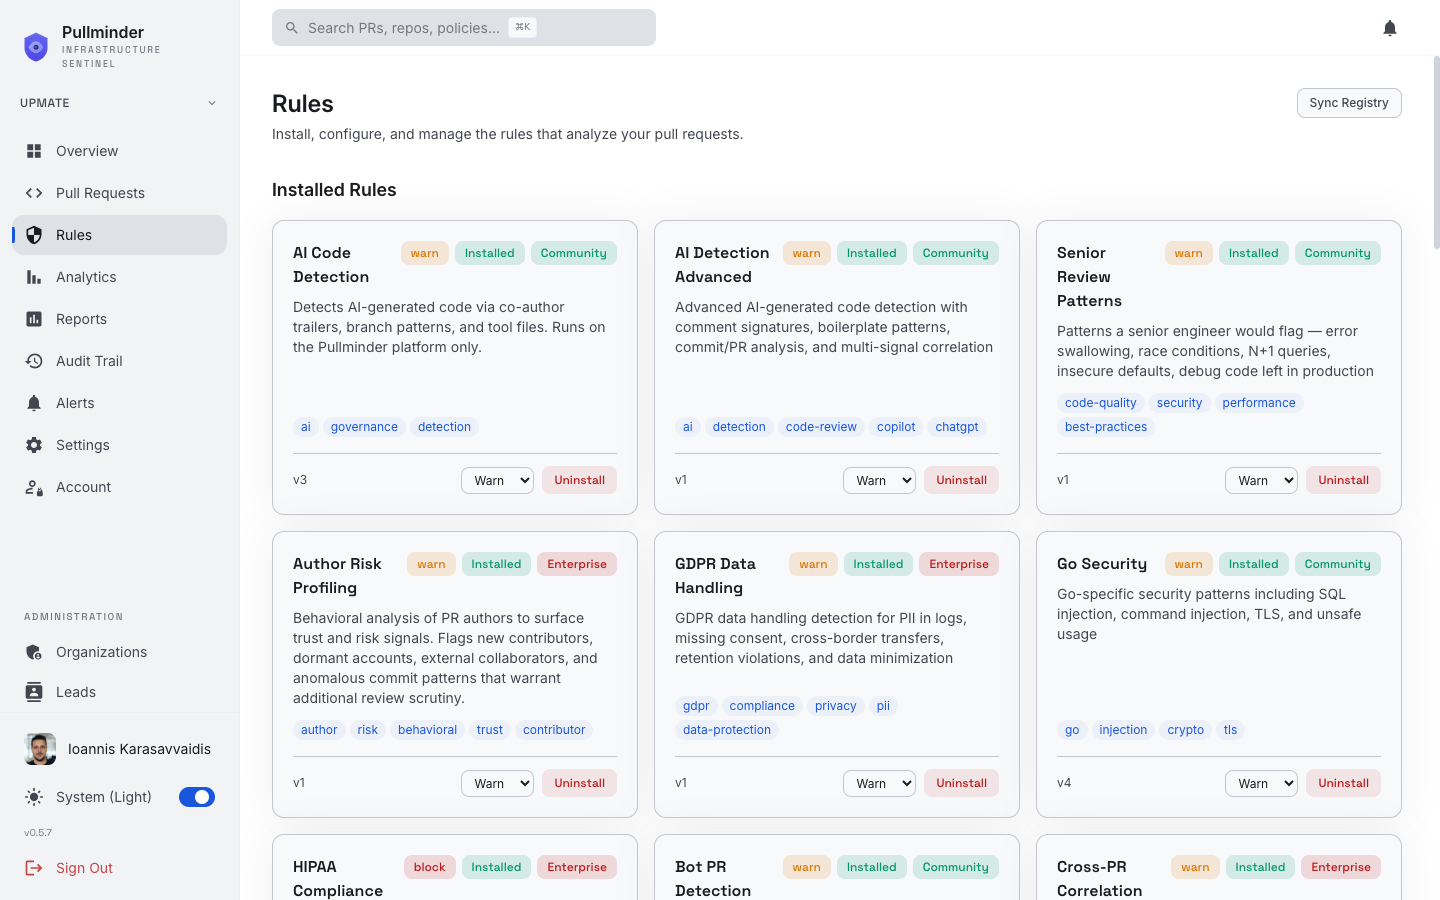Uninstall the Go Security rule
Image resolution: width=1440 pixels, height=900 pixels.
point(1343,783)
